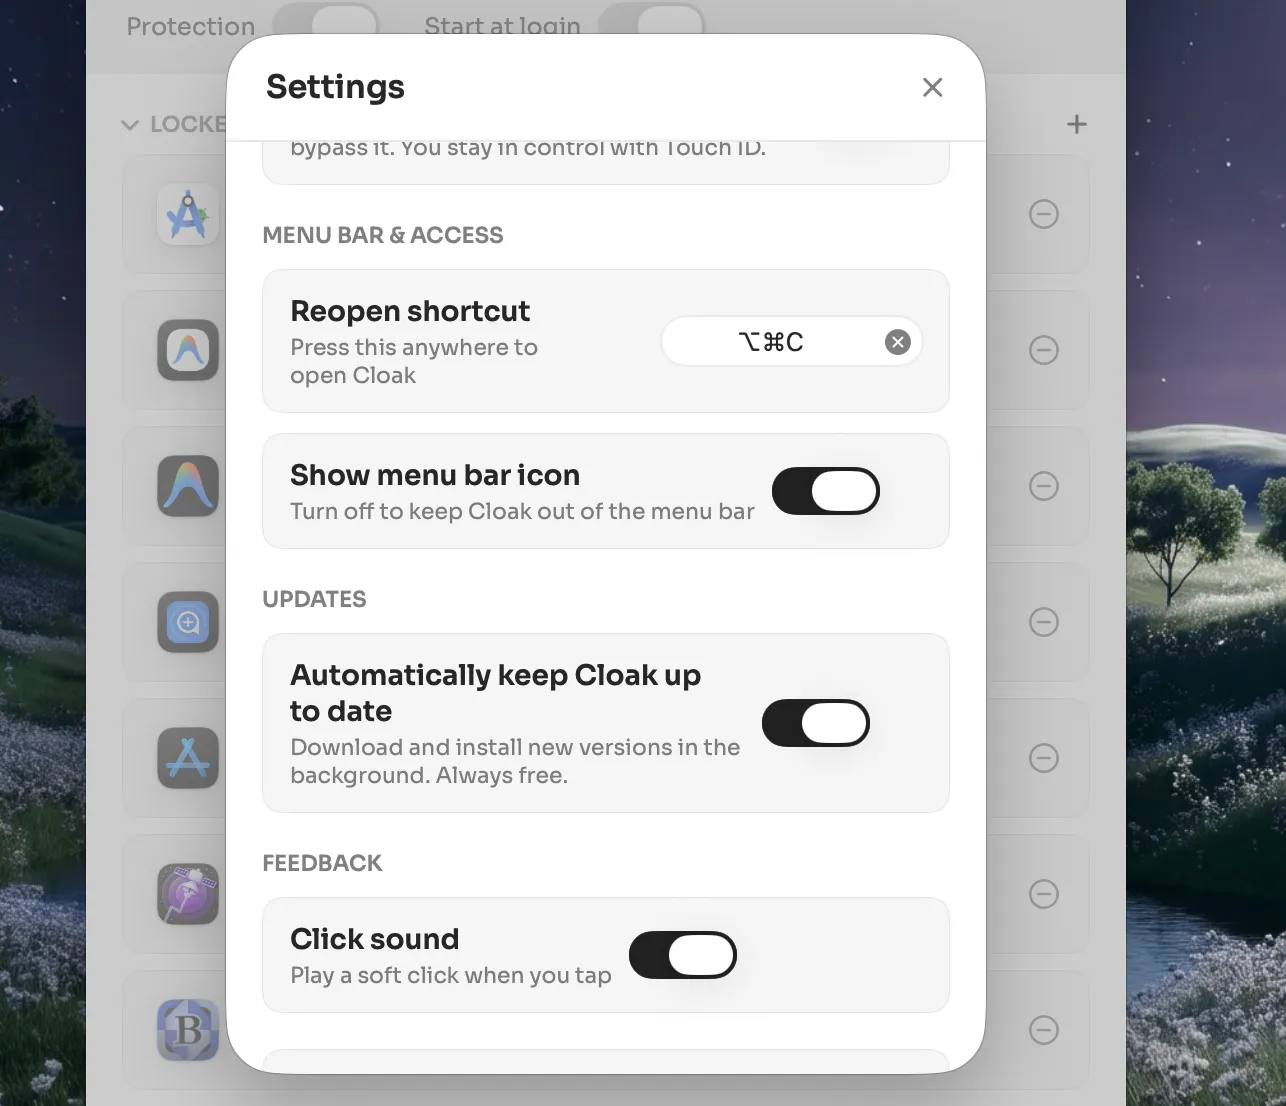
Task: Select the B lettered app icon
Action: point(188,1030)
